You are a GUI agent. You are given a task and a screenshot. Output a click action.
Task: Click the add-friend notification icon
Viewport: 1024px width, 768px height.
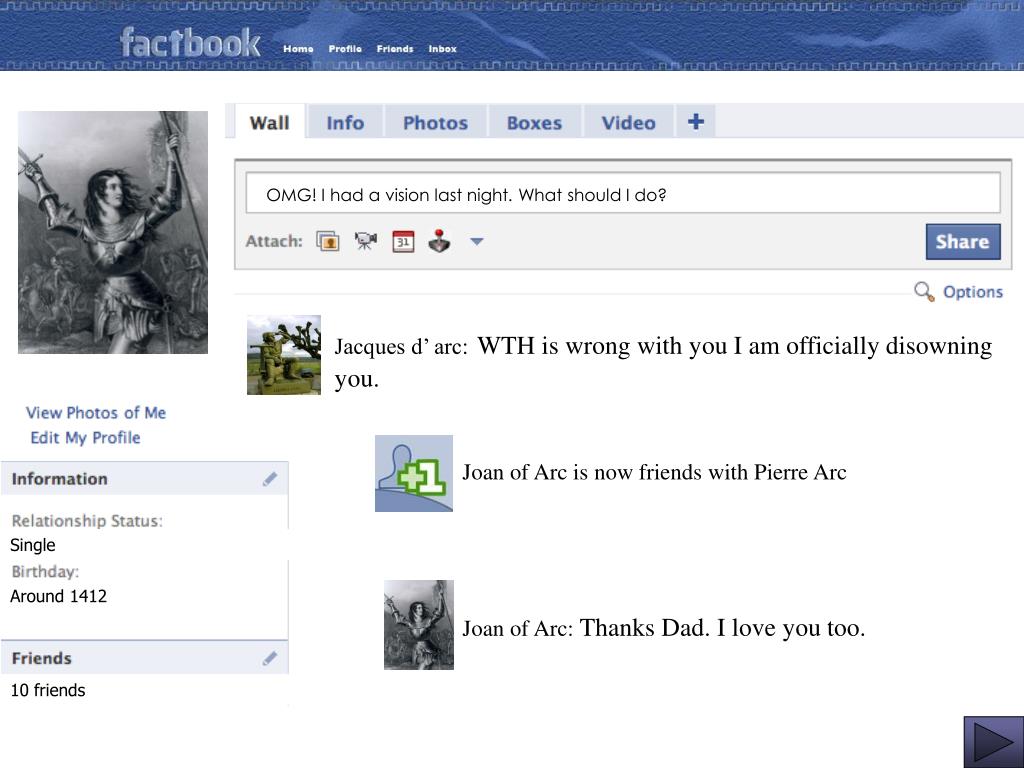413,473
